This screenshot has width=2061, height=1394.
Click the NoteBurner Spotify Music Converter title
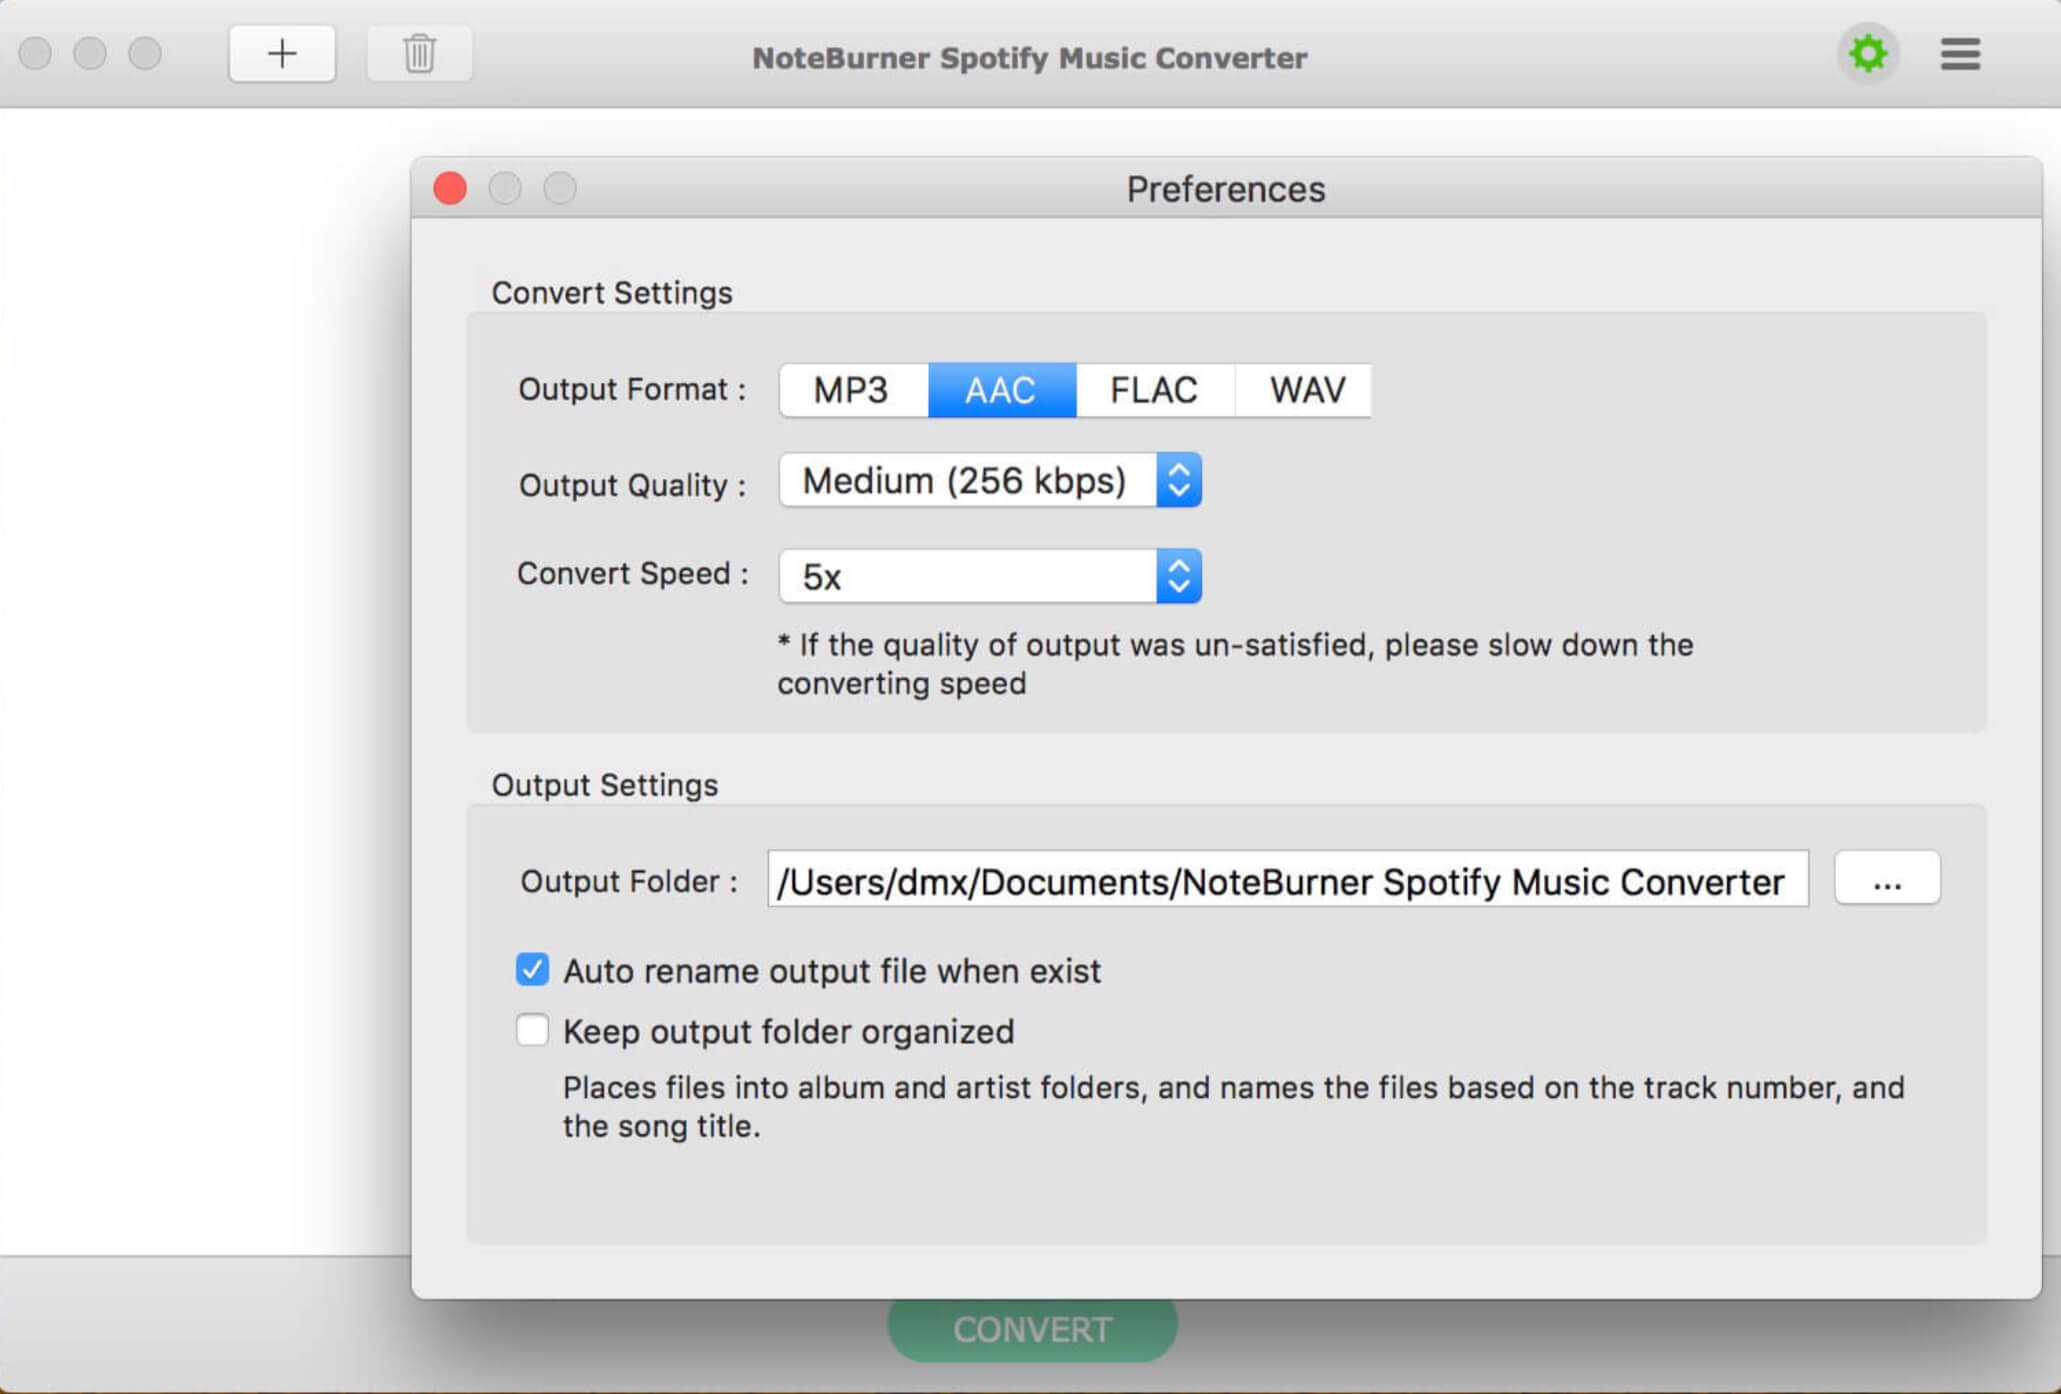tap(1030, 58)
